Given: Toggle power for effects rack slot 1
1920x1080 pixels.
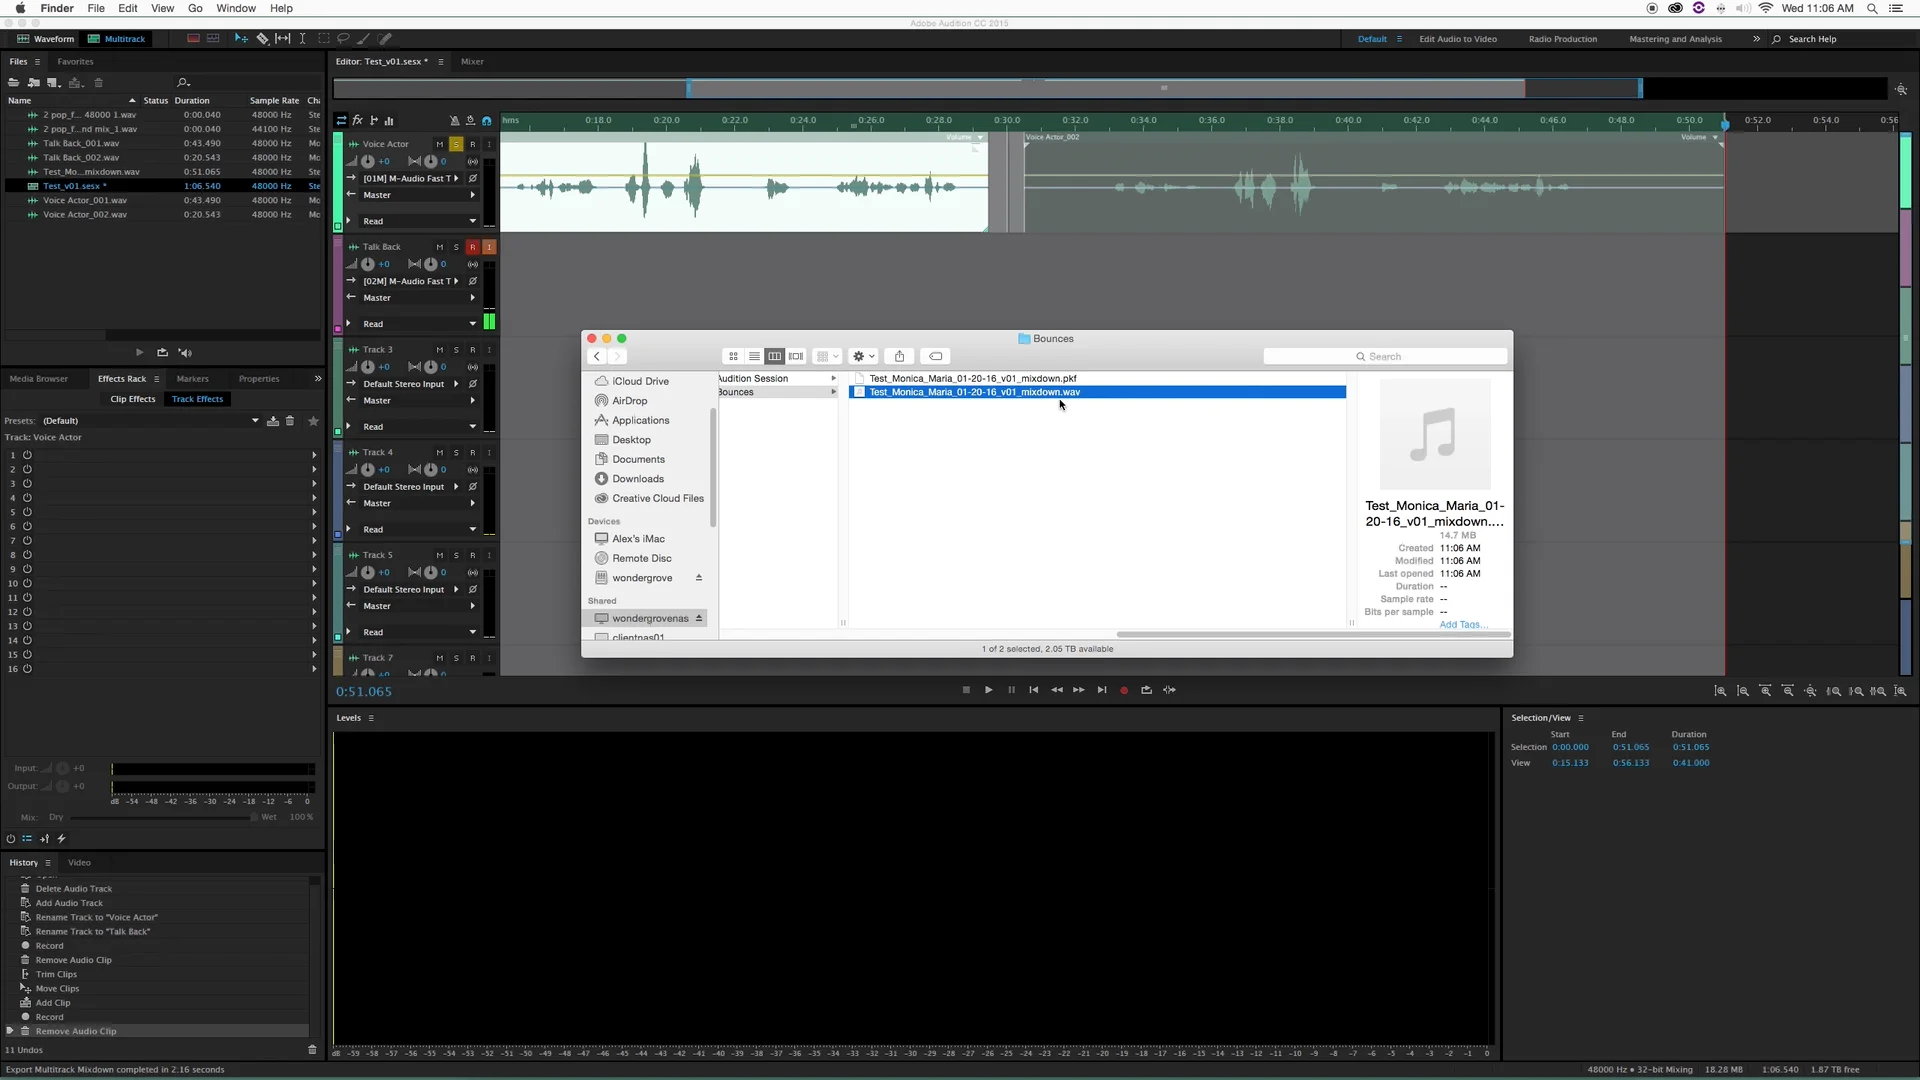Looking at the screenshot, I should point(27,455).
